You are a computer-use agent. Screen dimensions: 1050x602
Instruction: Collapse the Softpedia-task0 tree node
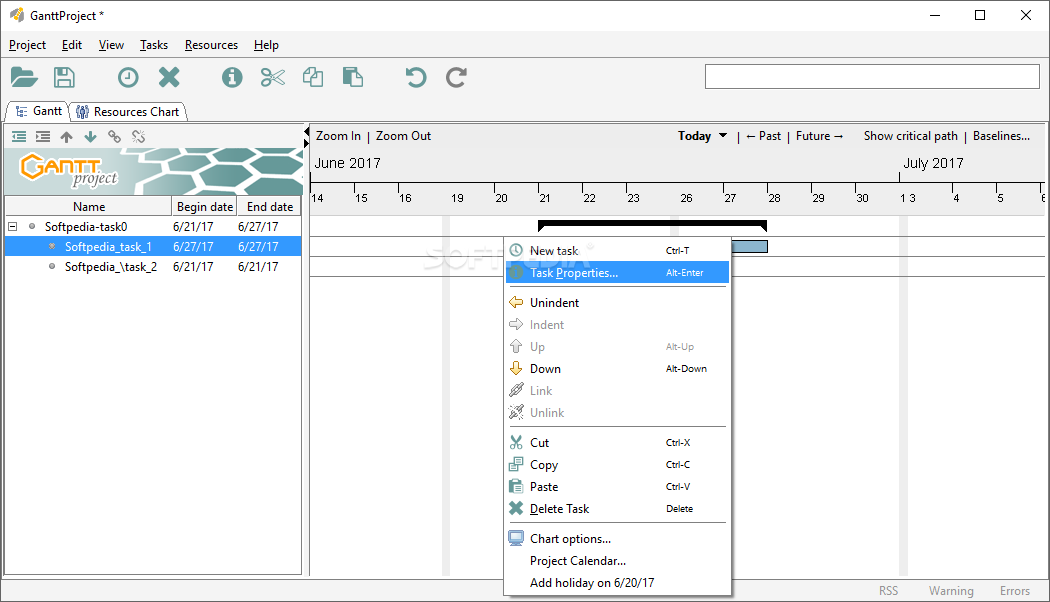pos(13,226)
